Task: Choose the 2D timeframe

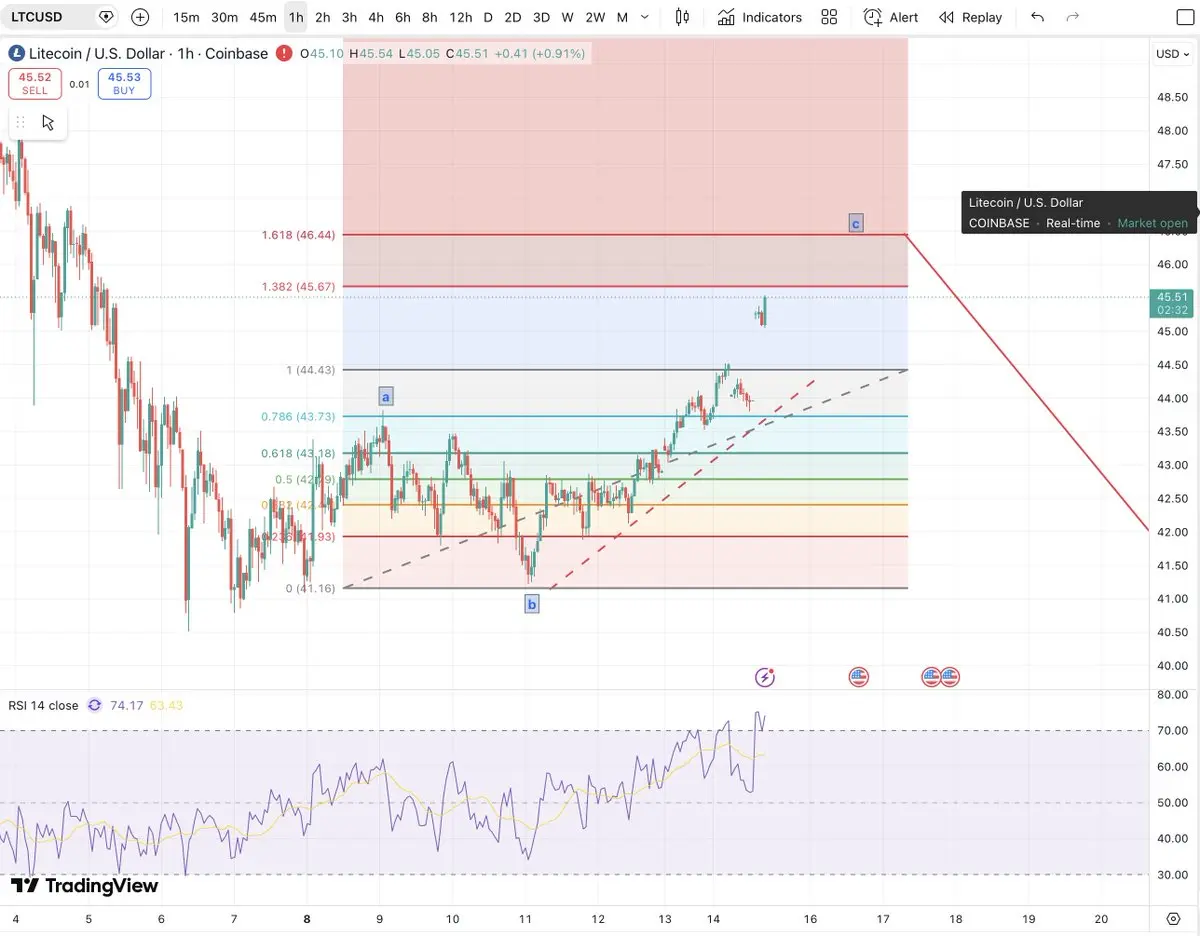Action: [512, 17]
